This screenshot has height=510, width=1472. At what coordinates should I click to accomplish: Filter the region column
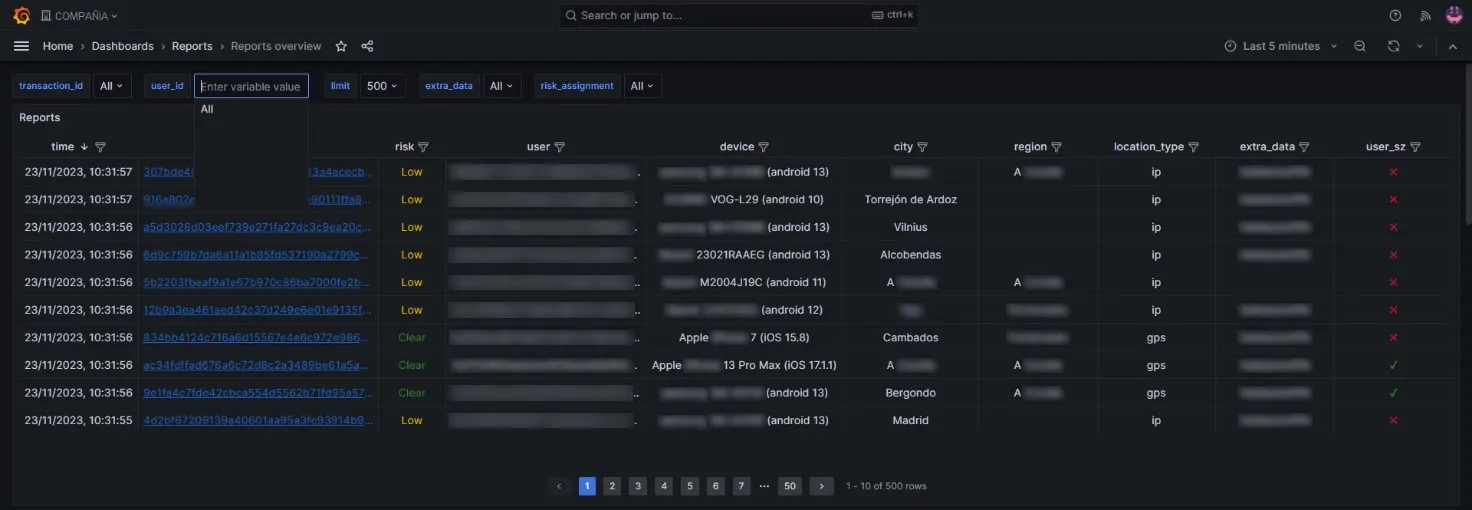click(1057, 147)
